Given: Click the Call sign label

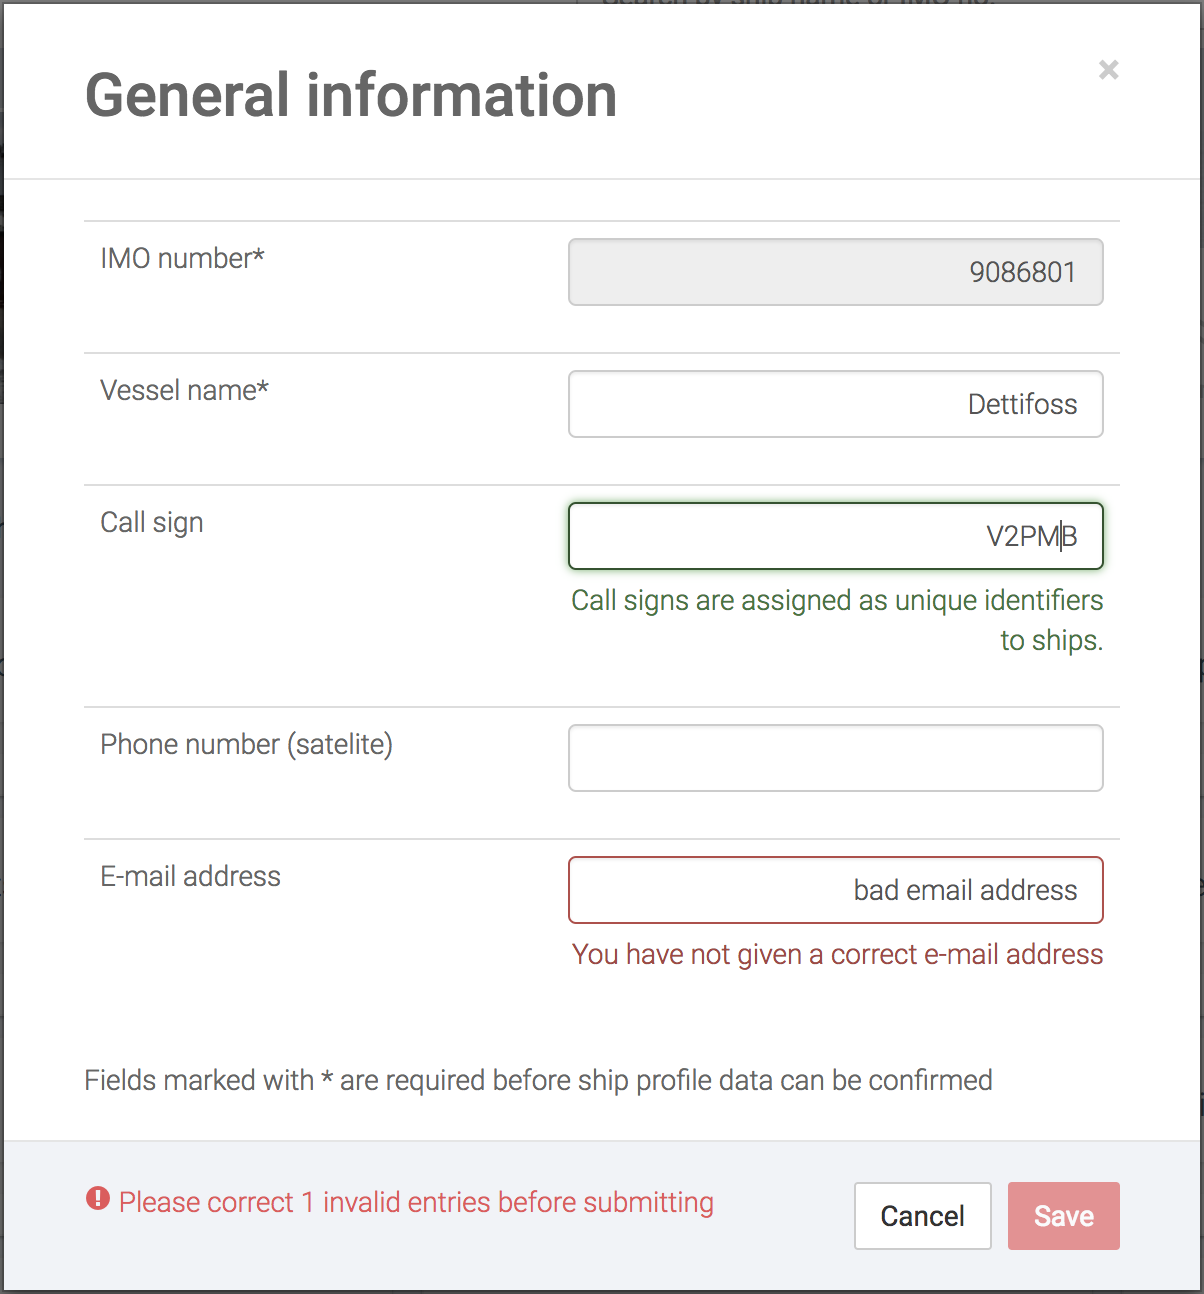Looking at the screenshot, I should (x=152, y=523).
